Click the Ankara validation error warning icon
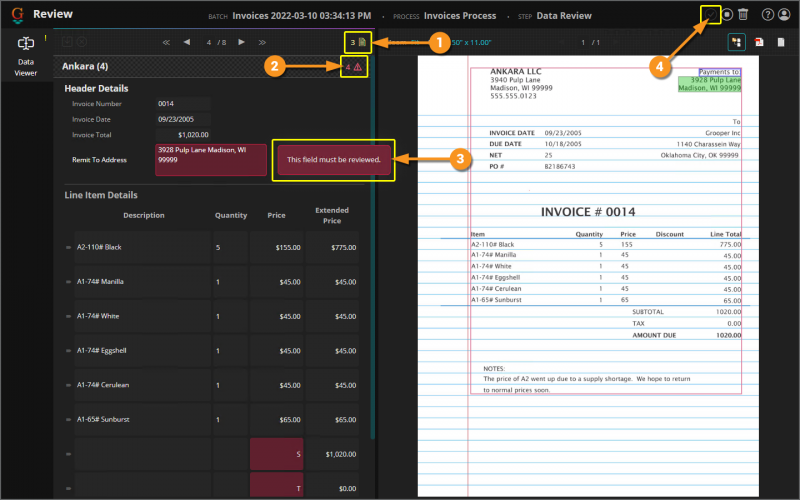 [358, 67]
